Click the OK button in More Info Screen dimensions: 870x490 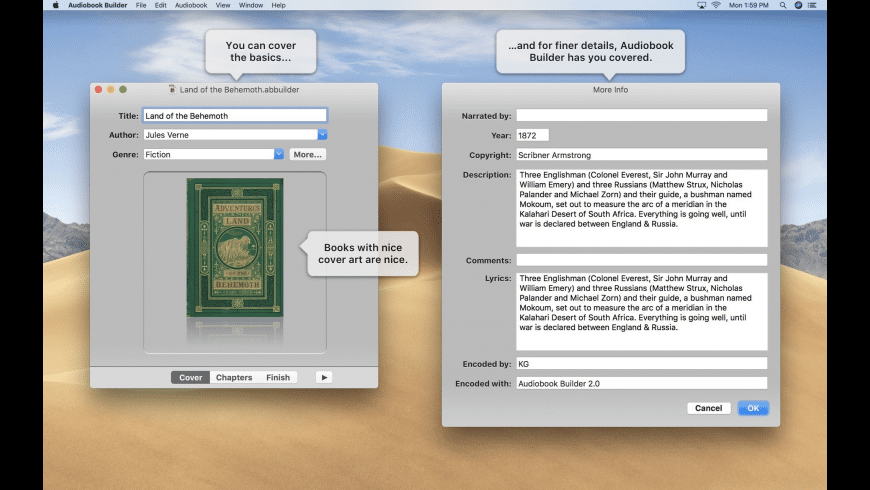click(x=753, y=408)
